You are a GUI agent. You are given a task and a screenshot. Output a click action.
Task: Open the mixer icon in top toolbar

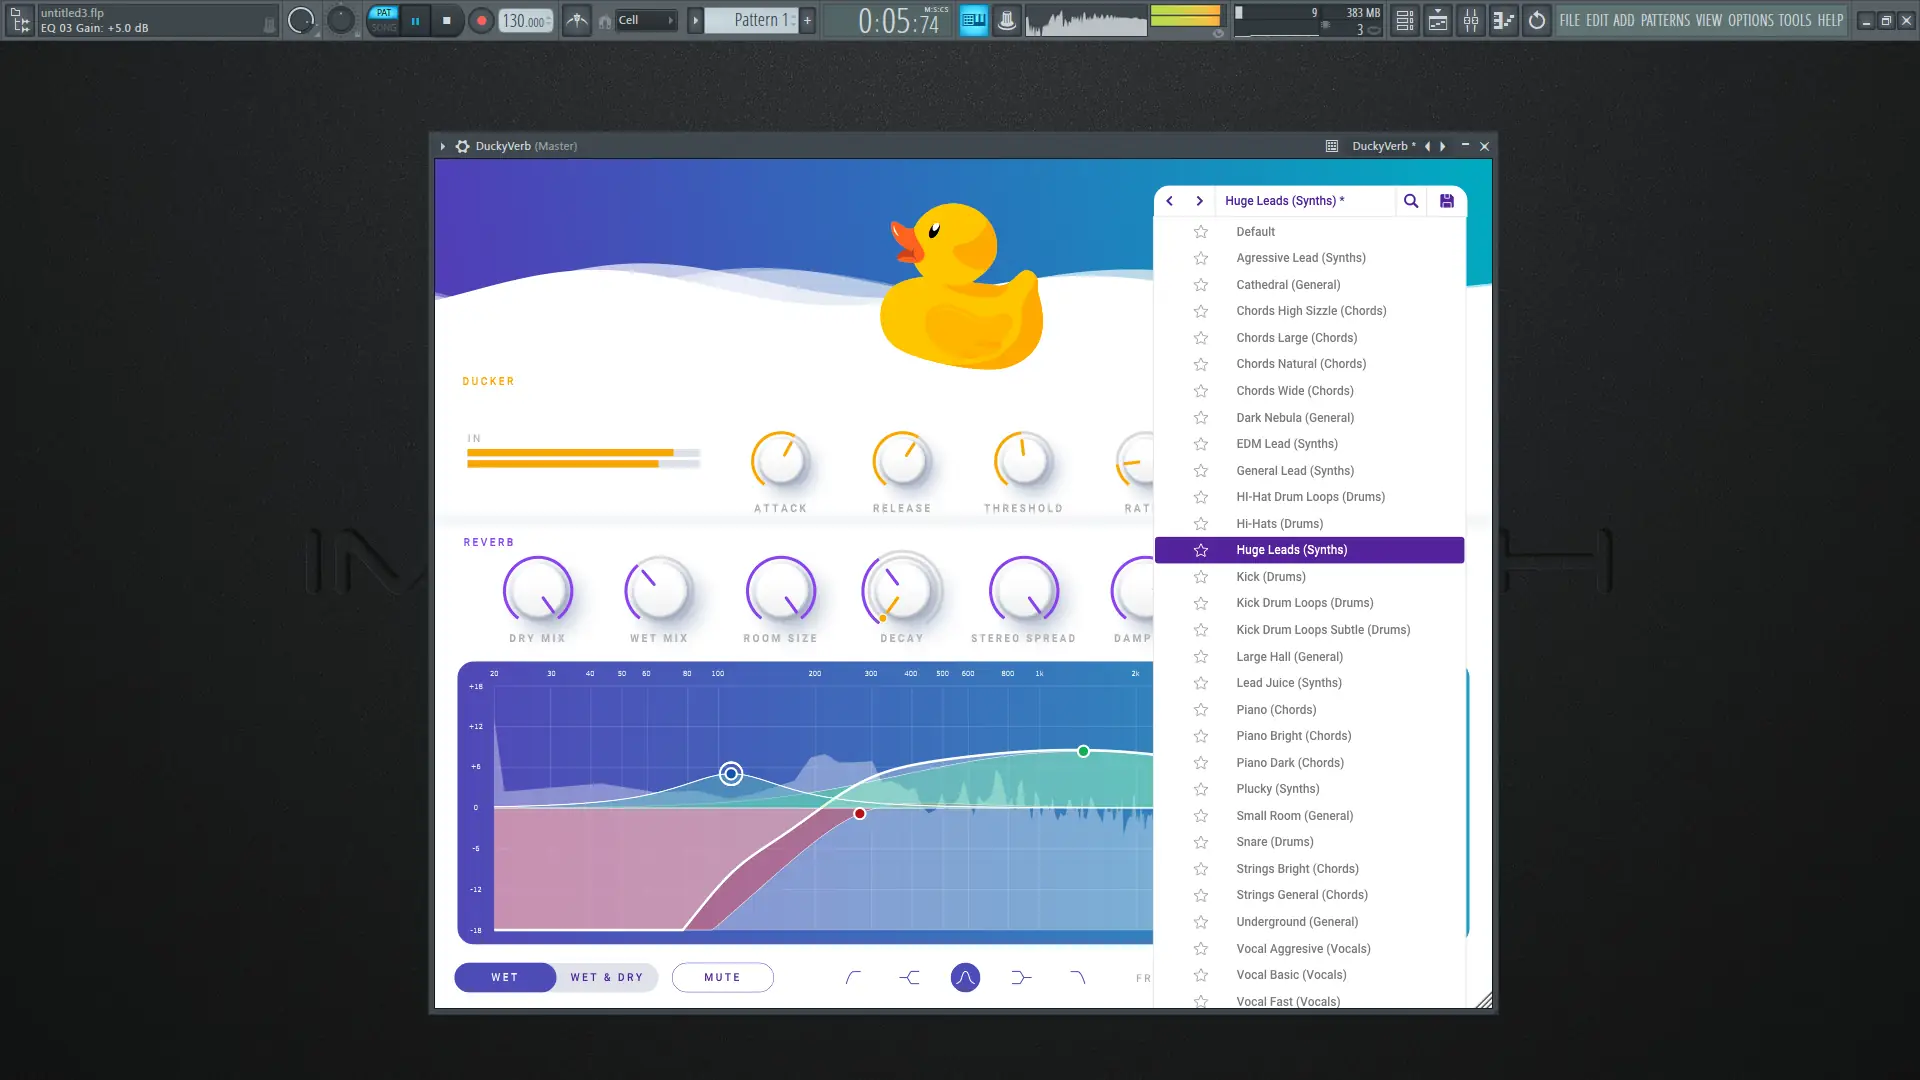(1471, 20)
